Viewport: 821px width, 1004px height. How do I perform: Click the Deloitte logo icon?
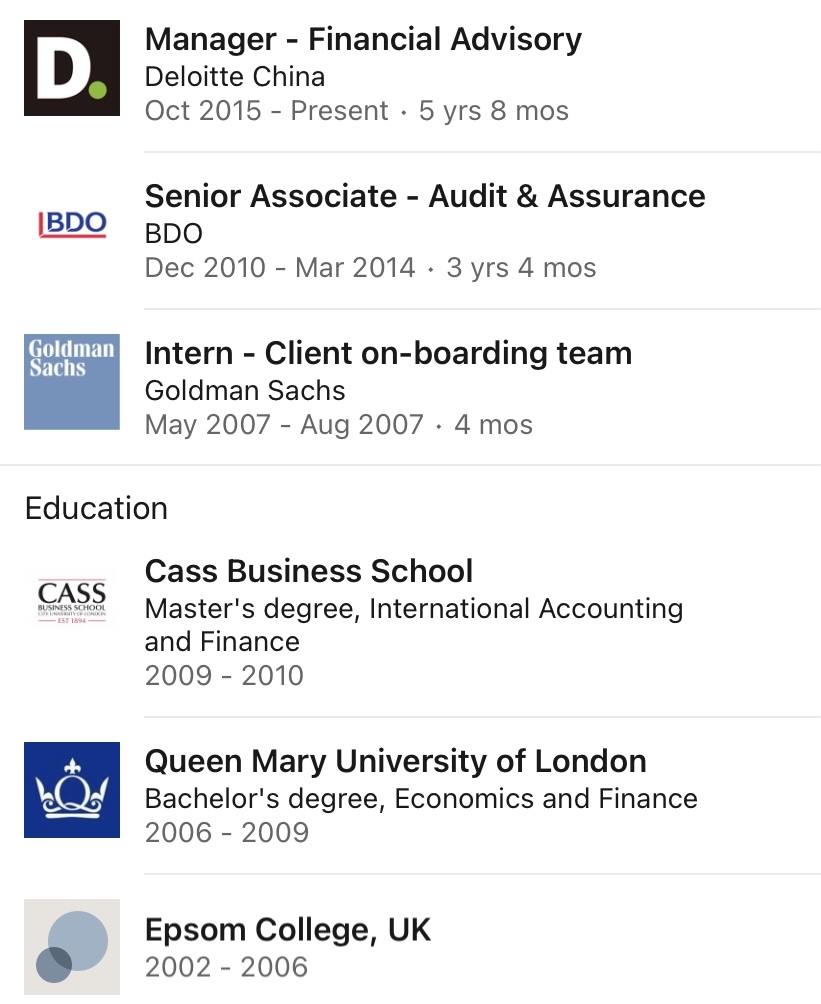pyautogui.click(x=72, y=68)
